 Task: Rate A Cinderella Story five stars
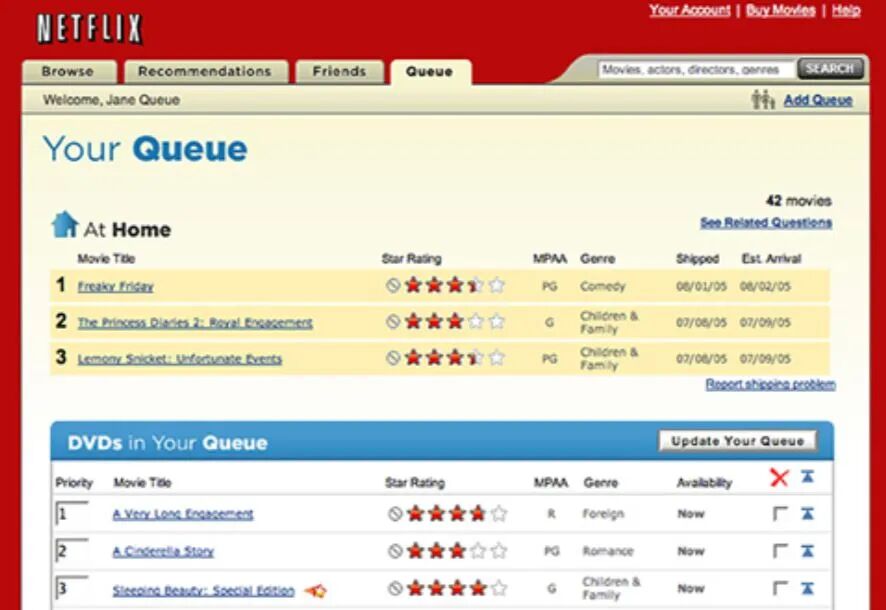(x=499, y=550)
